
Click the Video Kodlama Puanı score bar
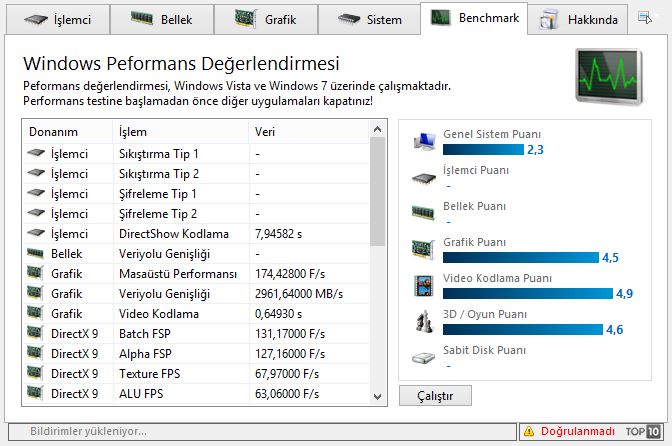pyautogui.click(x=528, y=293)
